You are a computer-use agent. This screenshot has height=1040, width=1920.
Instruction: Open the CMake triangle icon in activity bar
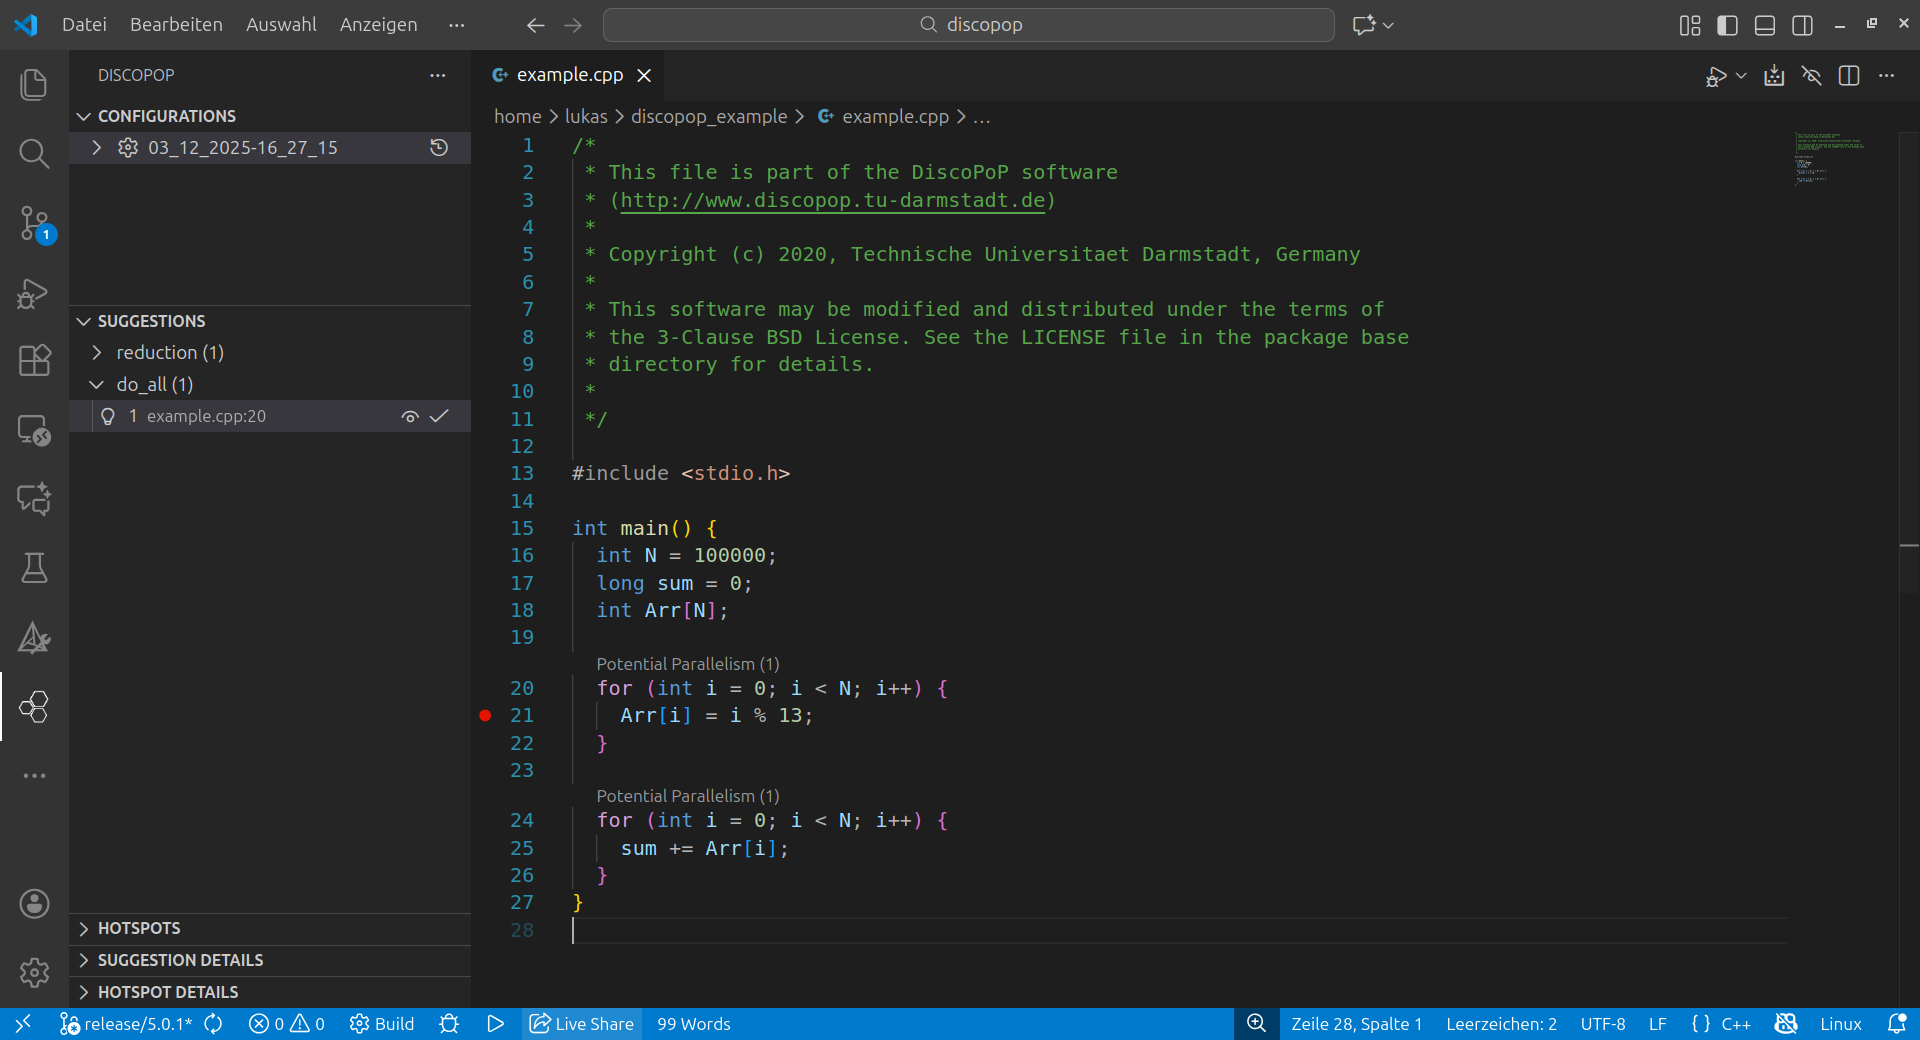click(34, 638)
